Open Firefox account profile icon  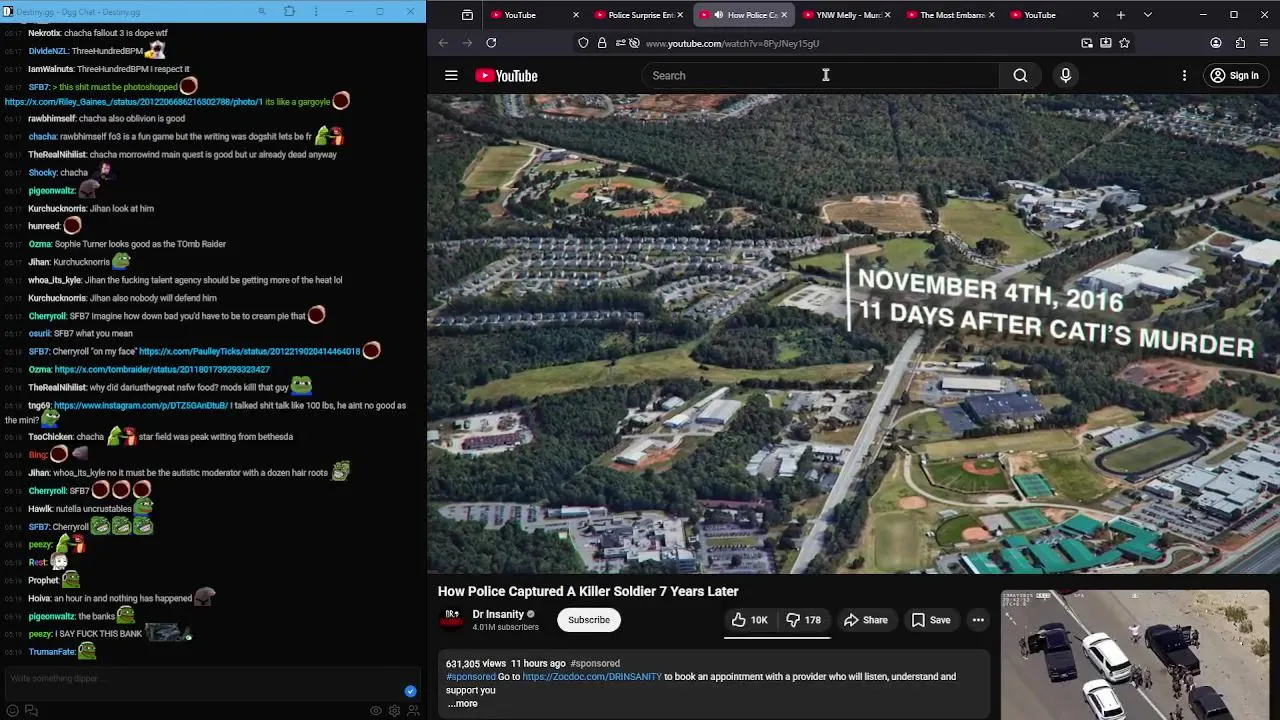pos(1216,43)
